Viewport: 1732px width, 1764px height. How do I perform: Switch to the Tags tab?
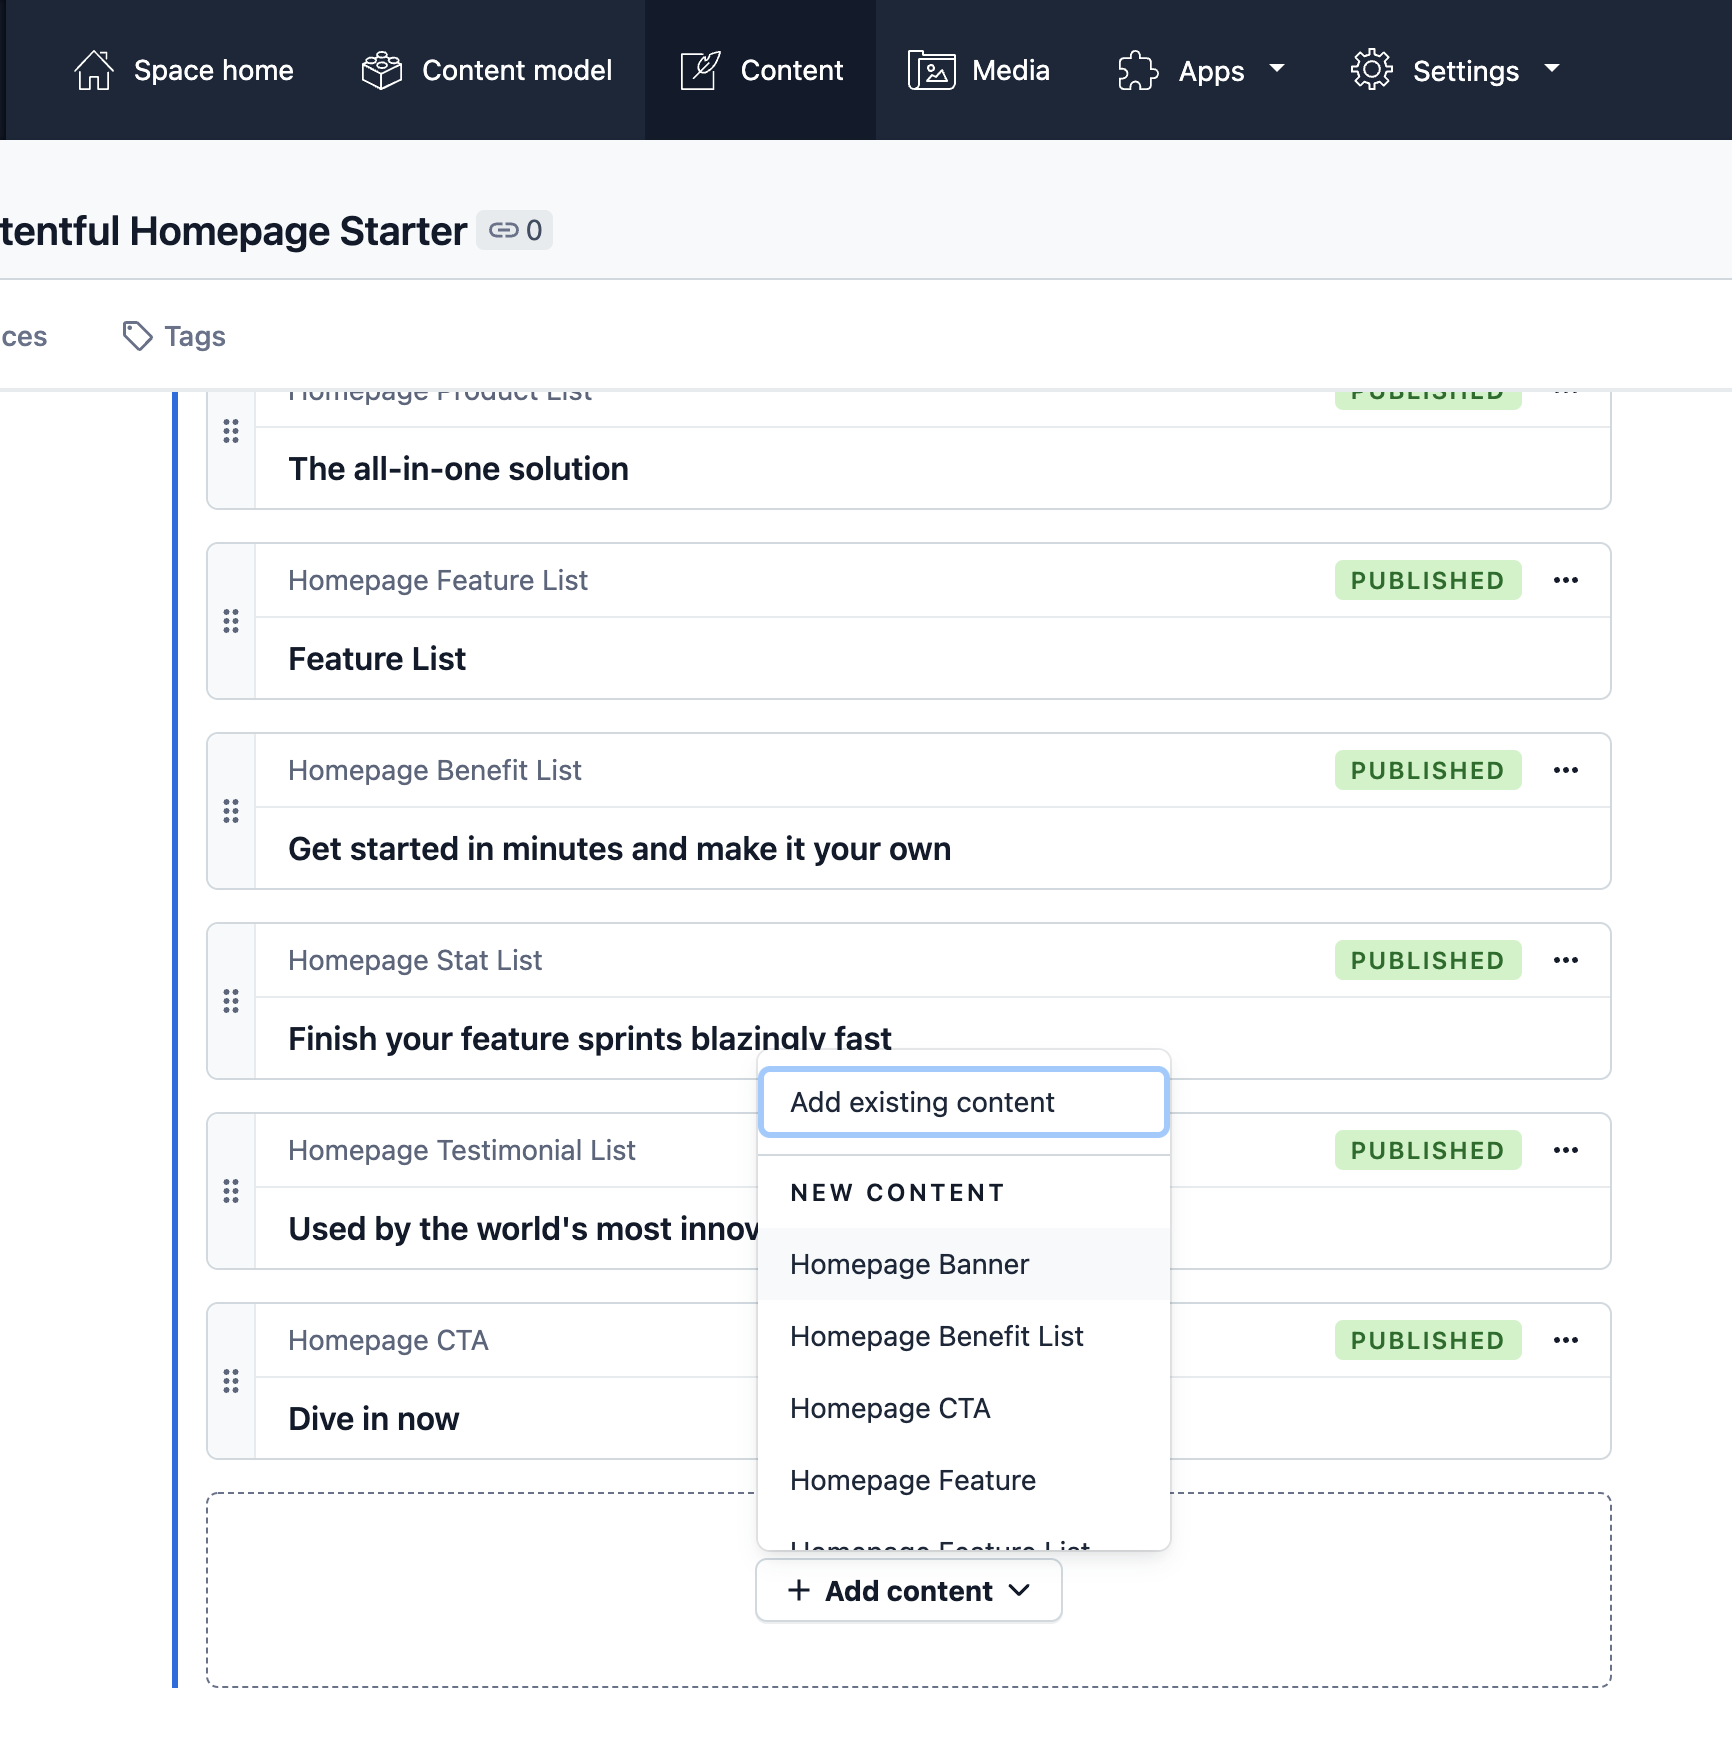(x=174, y=336)
